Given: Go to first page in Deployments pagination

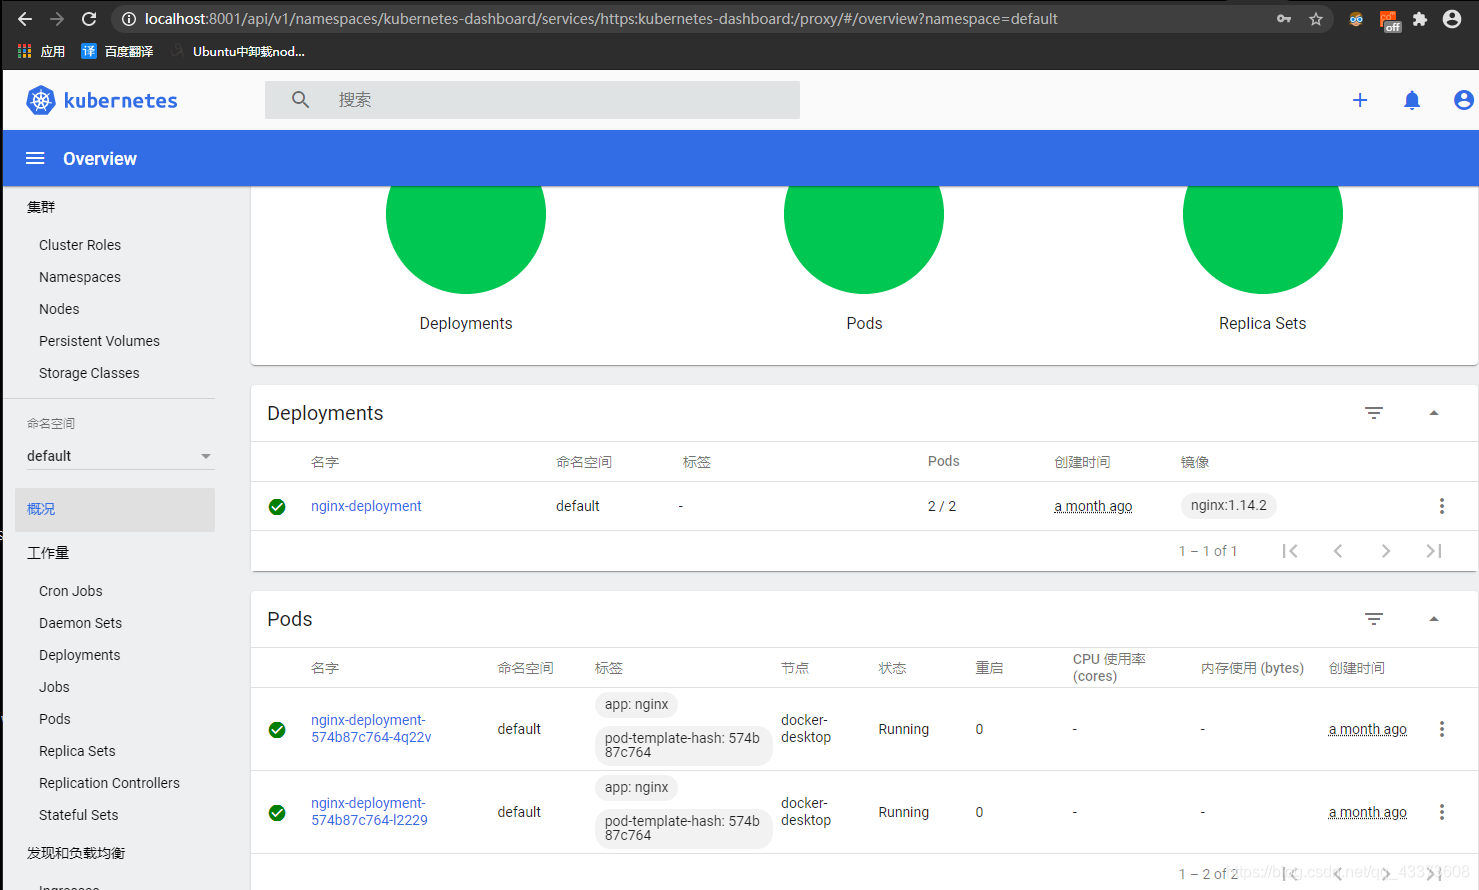Looking at the screenshot, I should point(1290,551).
